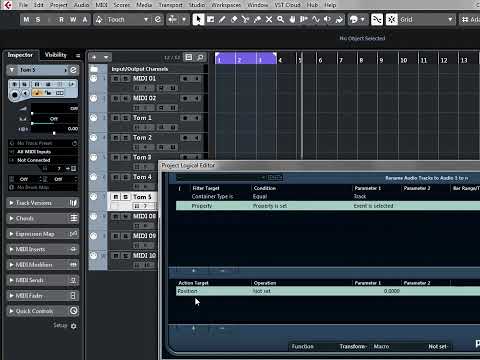Select the Glue tool
The width and height of the screenshot is (480, 360).
257,19
